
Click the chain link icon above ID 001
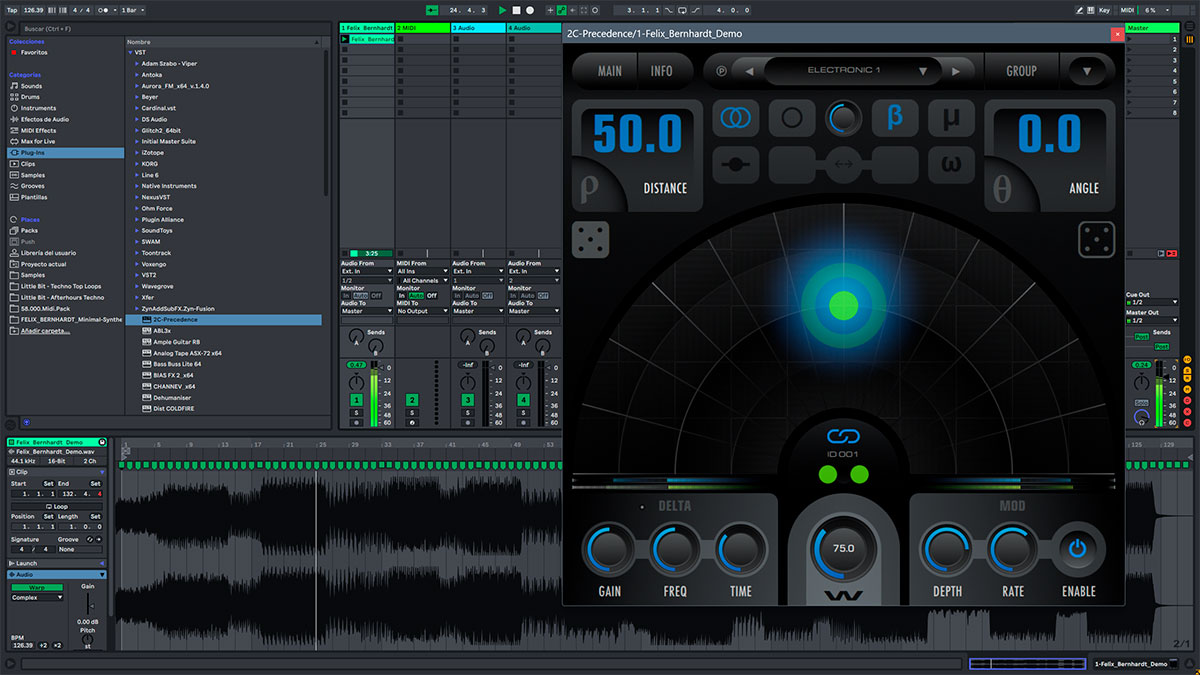(x=844, y=437)
